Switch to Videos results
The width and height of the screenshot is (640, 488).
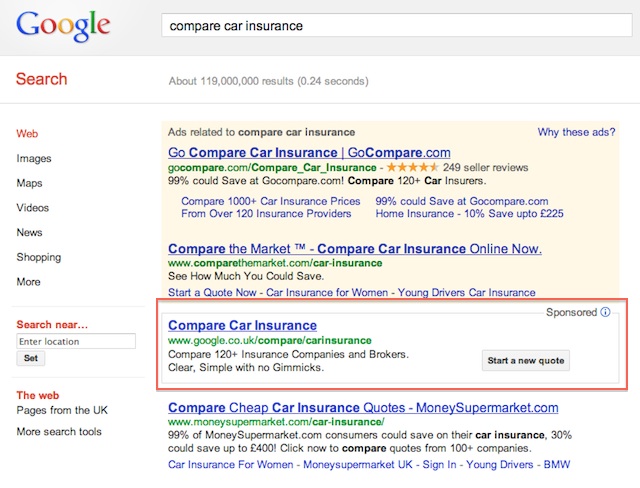[33, 208]
